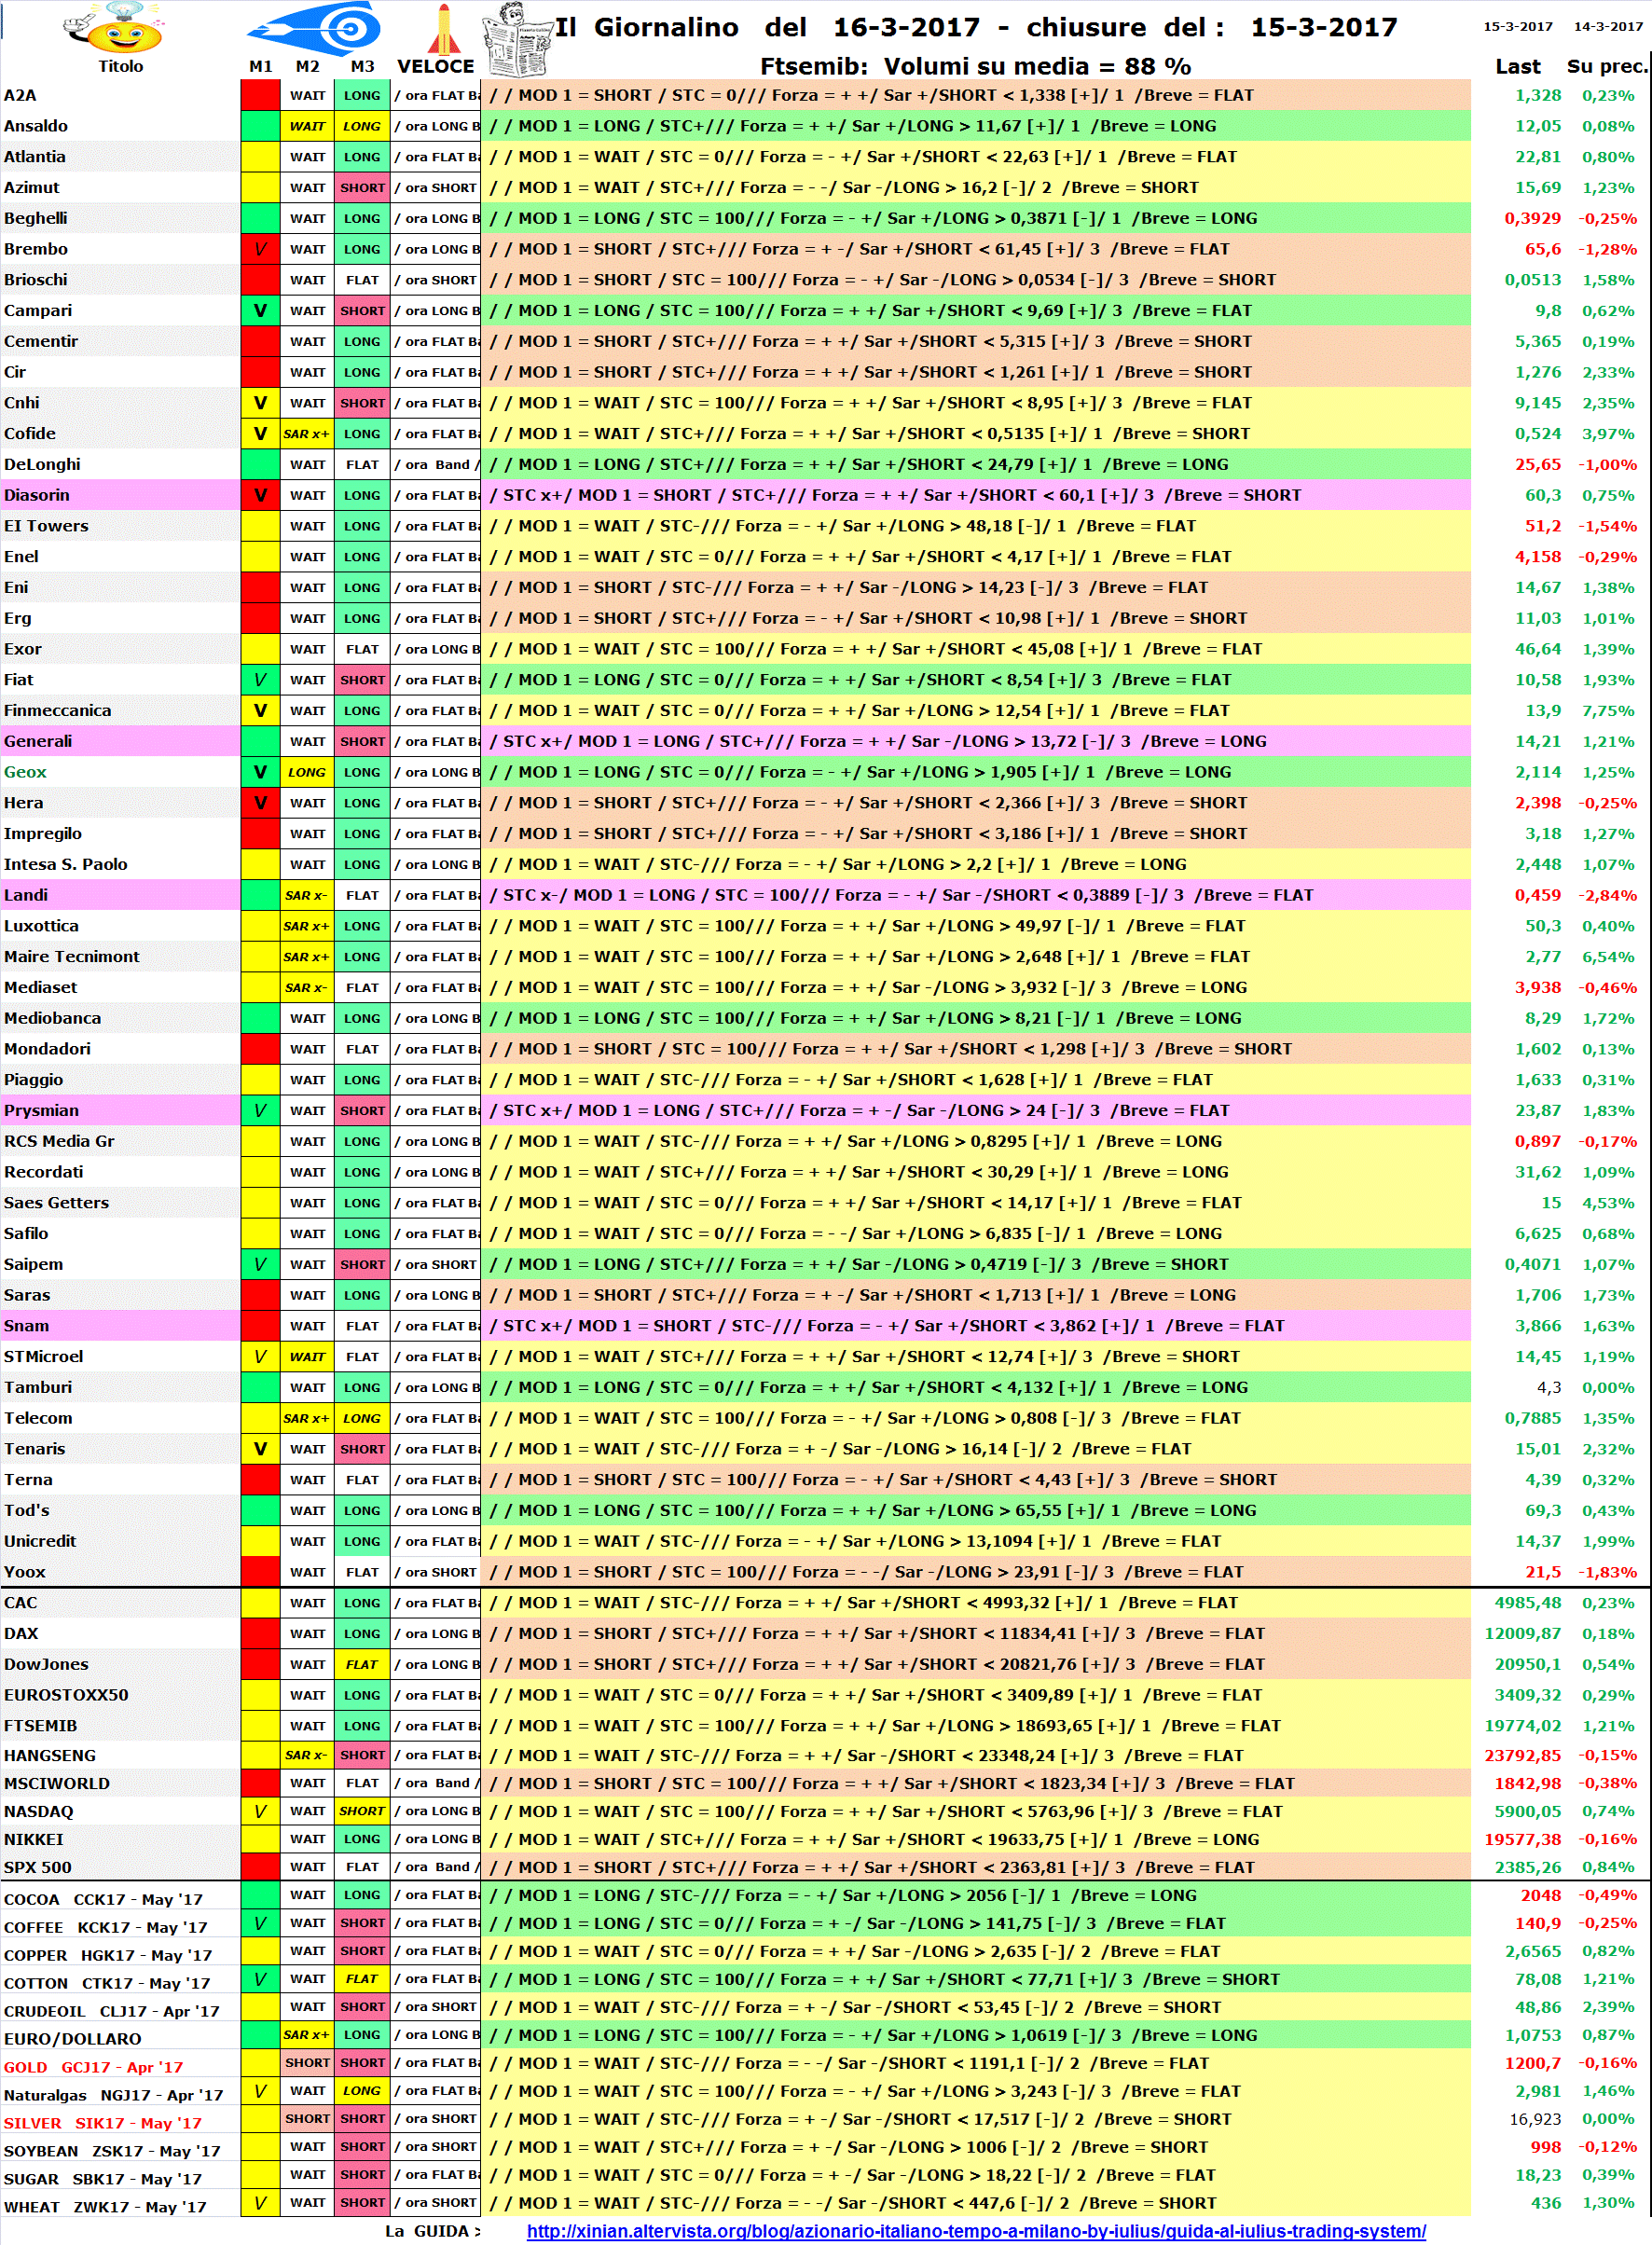Click the ora Band cell for DeLonghi
The height and width of the screenshot is (2245, 1652).
(436, 464)
